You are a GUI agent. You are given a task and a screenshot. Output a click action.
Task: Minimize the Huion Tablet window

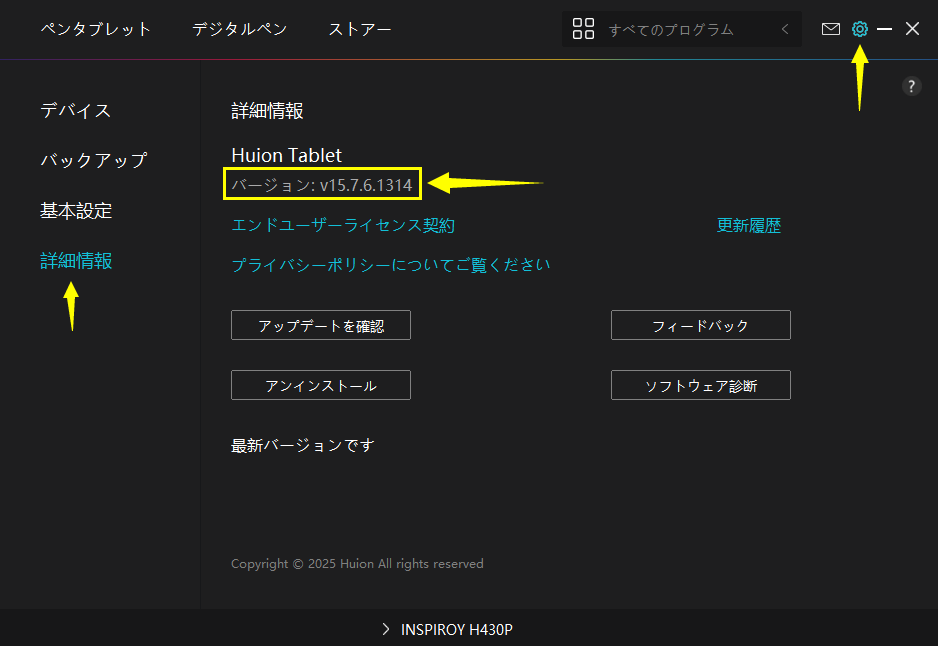point(884,29)
